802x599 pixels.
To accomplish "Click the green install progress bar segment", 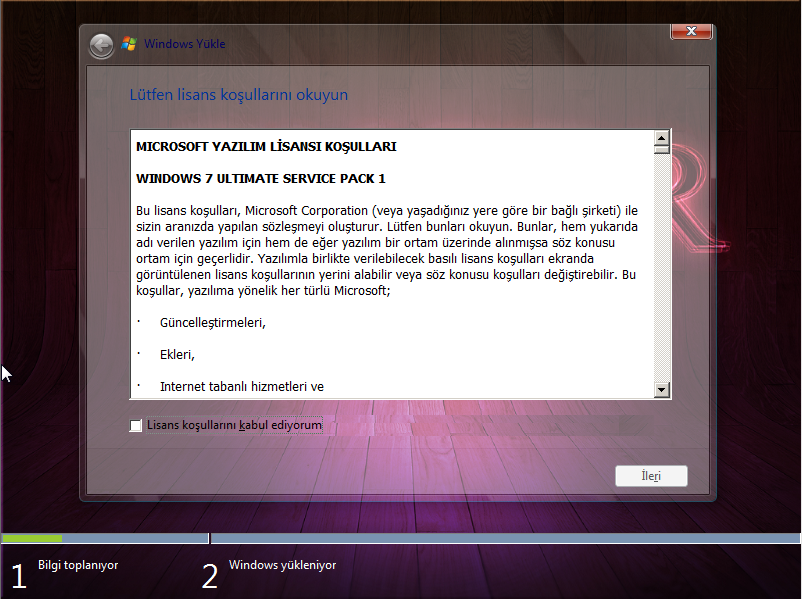I will coord(32,539).
